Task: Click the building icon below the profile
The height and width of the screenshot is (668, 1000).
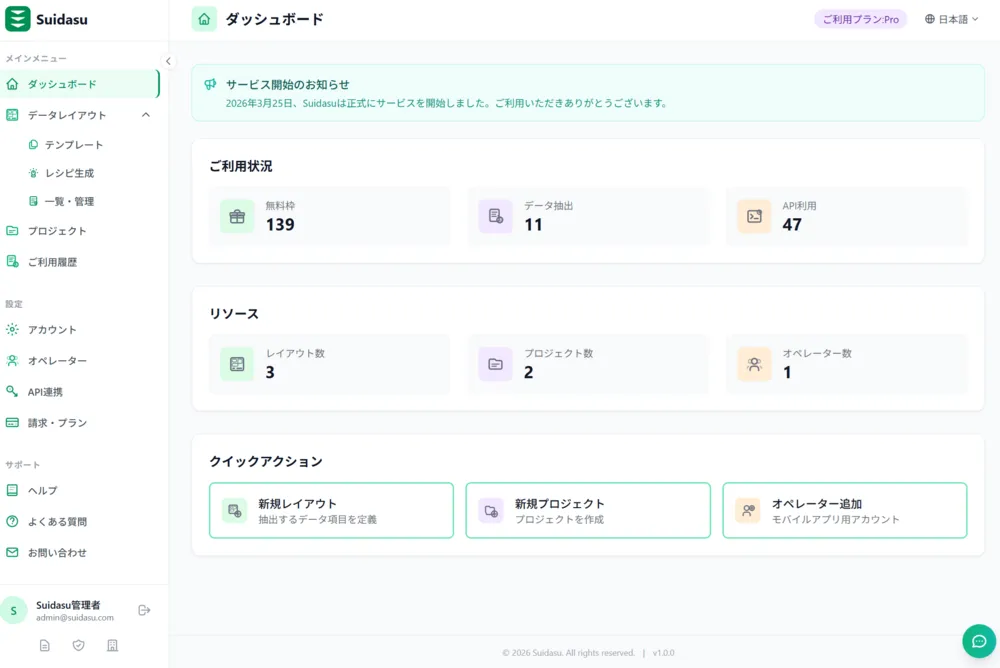Action: (x=112, y=645)
